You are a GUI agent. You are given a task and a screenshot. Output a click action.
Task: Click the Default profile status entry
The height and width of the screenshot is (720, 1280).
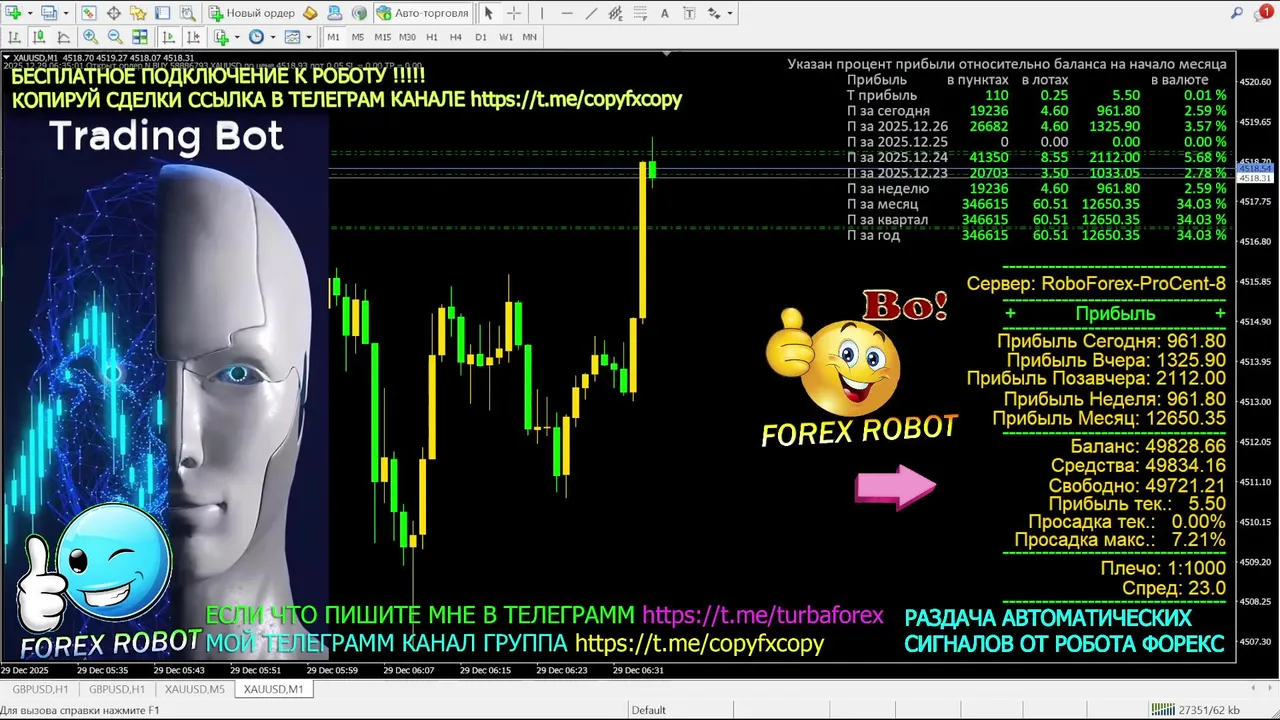(649, 710)
